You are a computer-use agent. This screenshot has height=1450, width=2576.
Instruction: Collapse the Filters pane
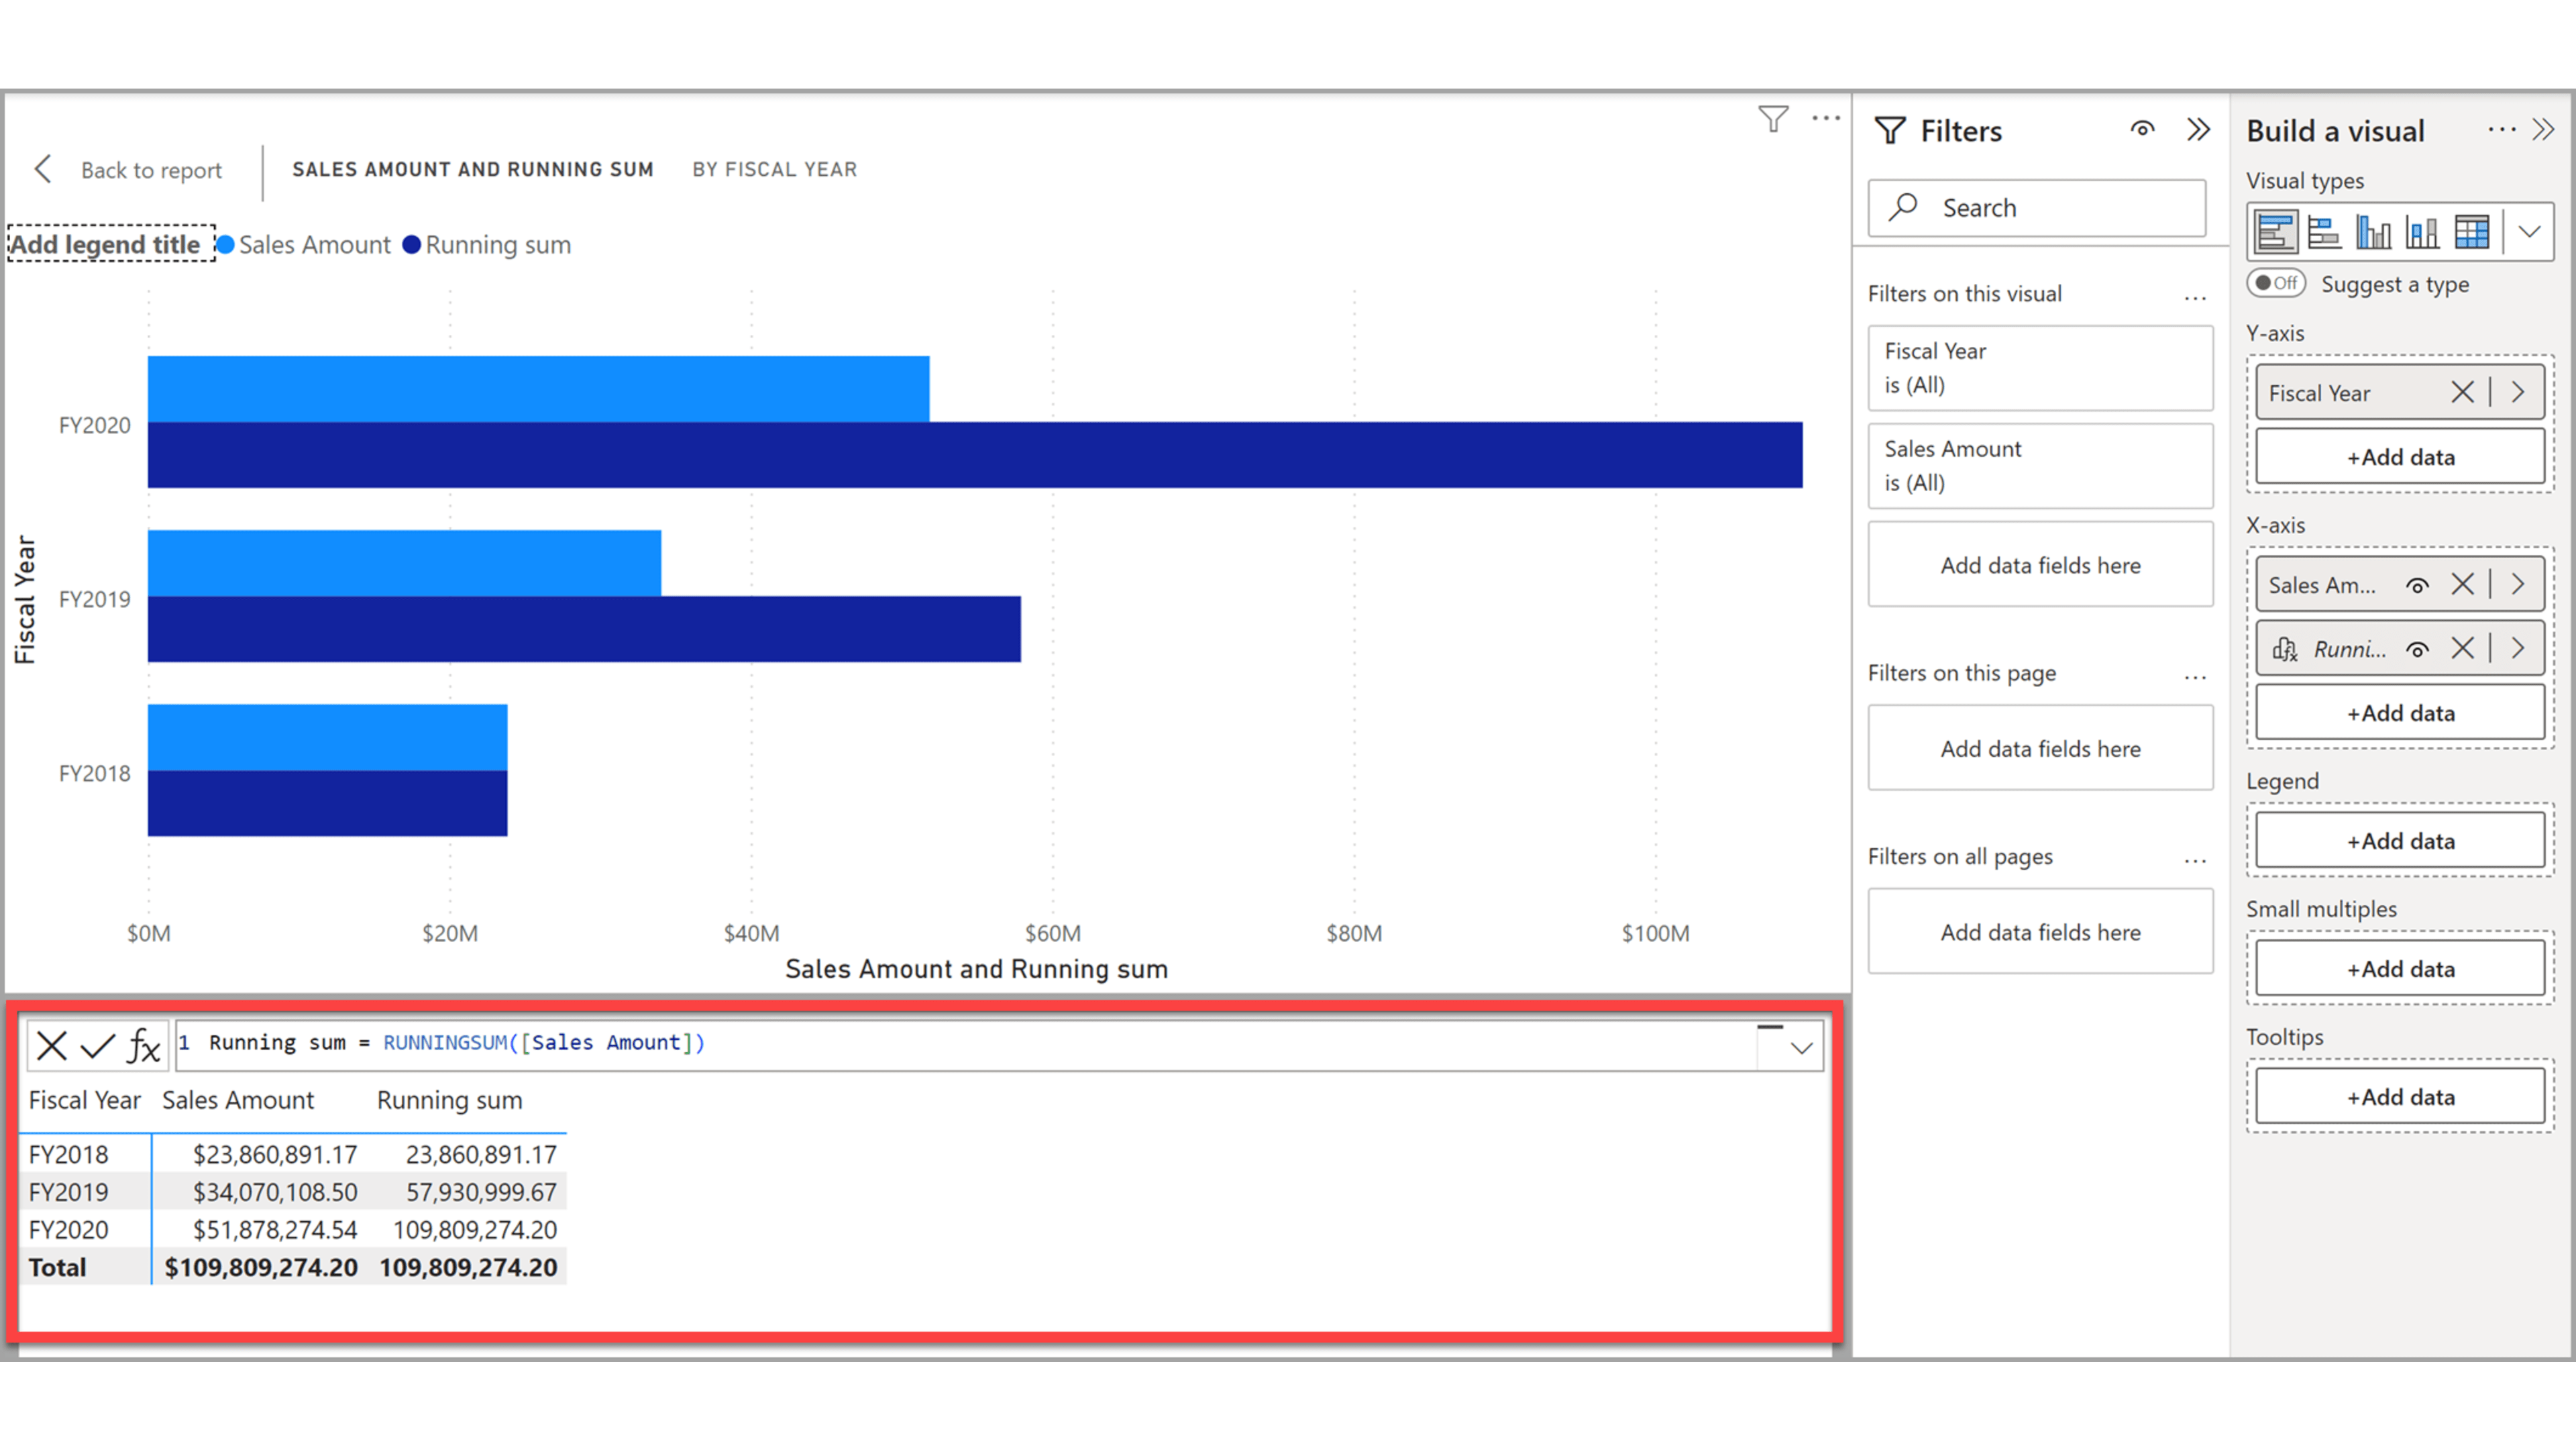2197,129
